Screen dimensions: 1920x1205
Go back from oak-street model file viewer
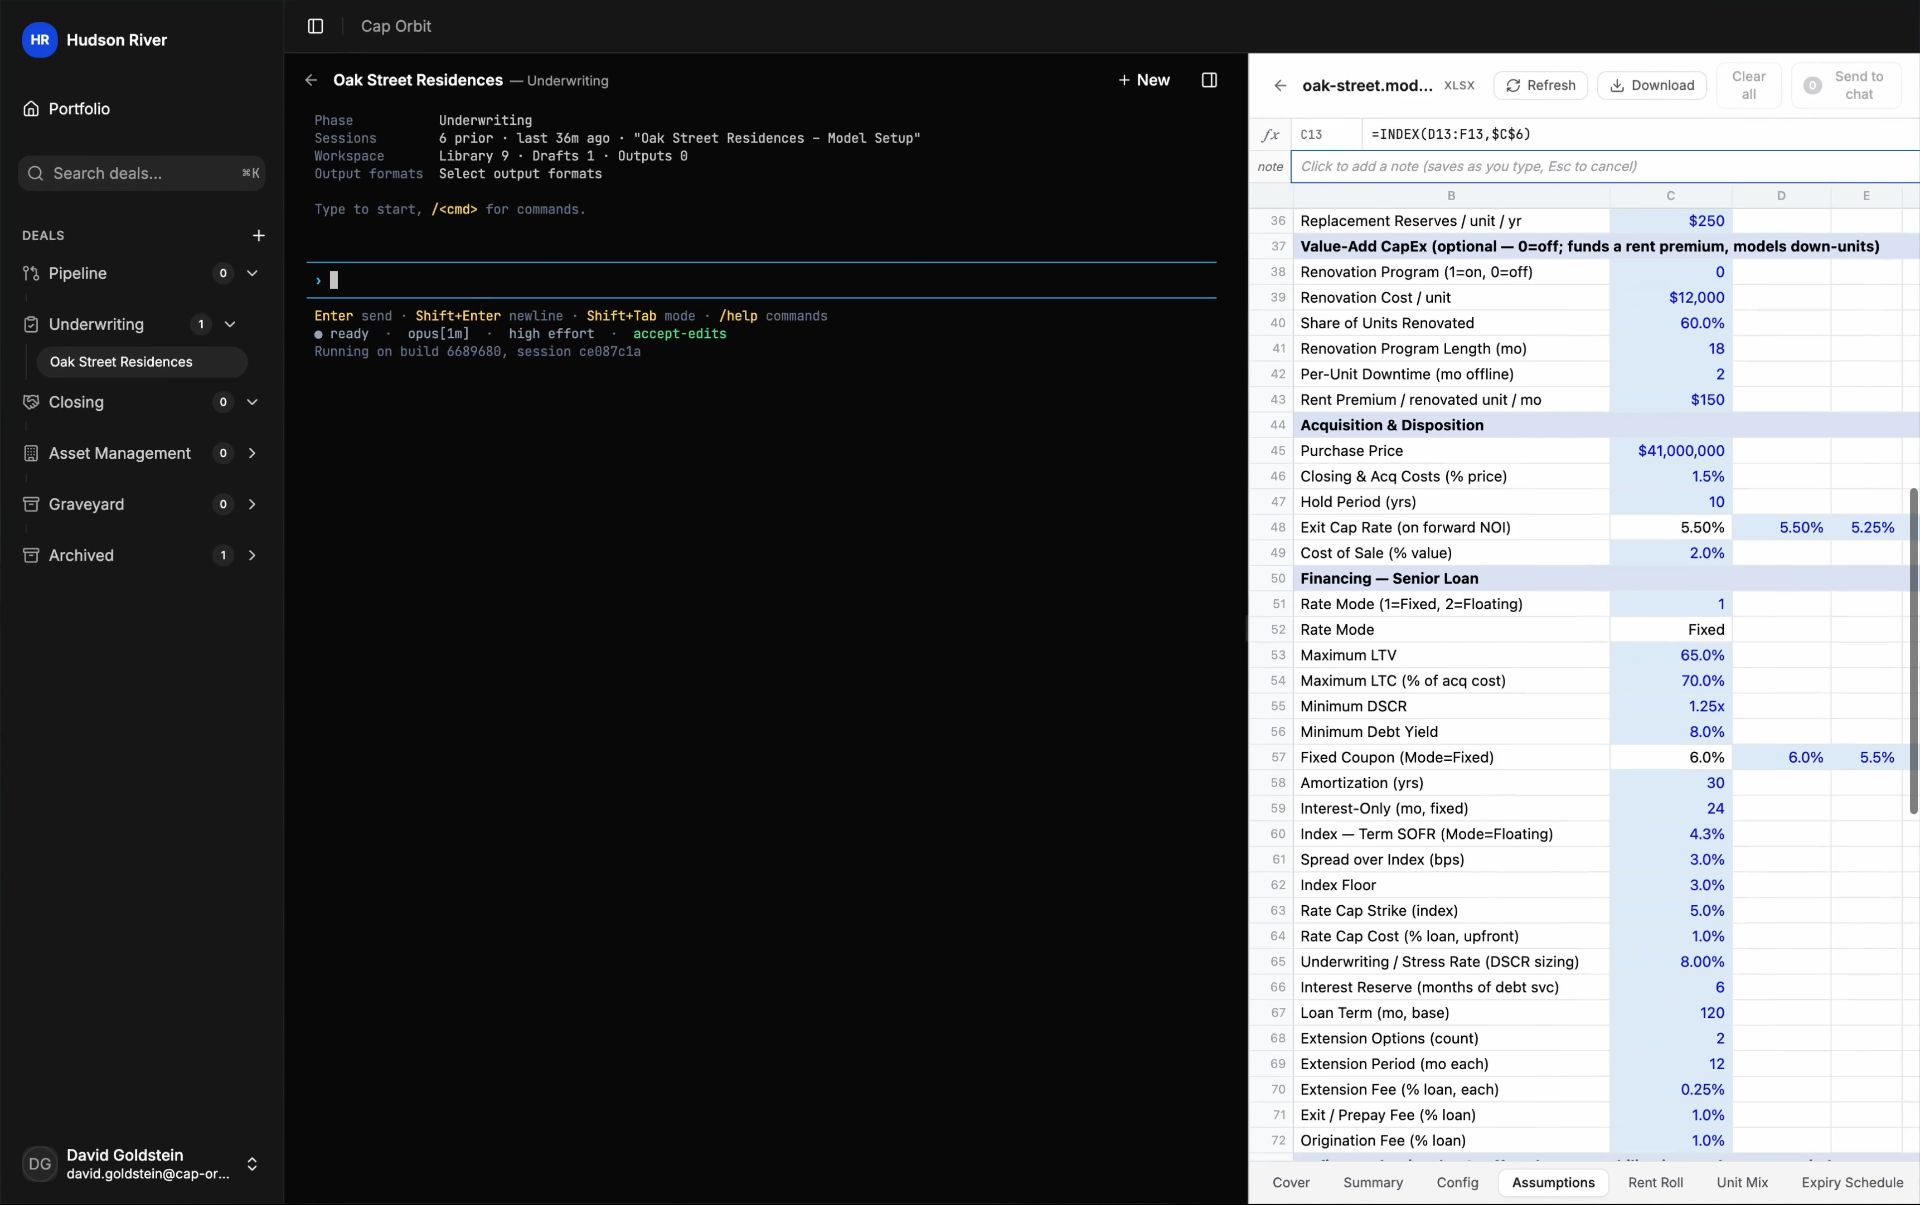[1280, 85]
